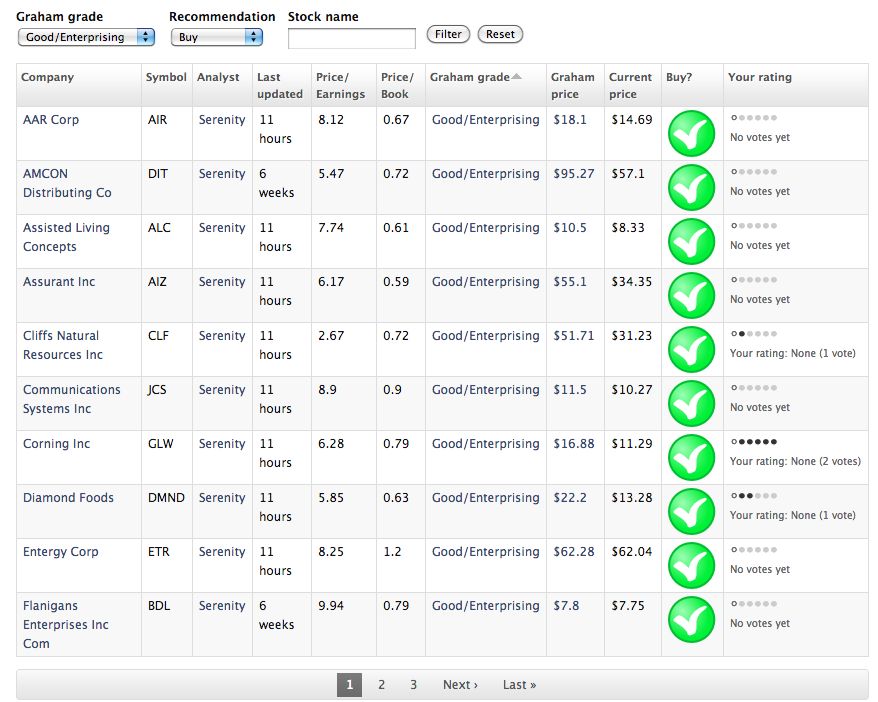Click the Filter button

tap(448, 34)
